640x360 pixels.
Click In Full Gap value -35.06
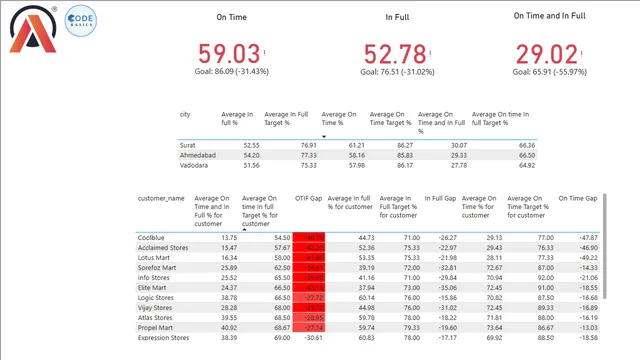[447, 288]
